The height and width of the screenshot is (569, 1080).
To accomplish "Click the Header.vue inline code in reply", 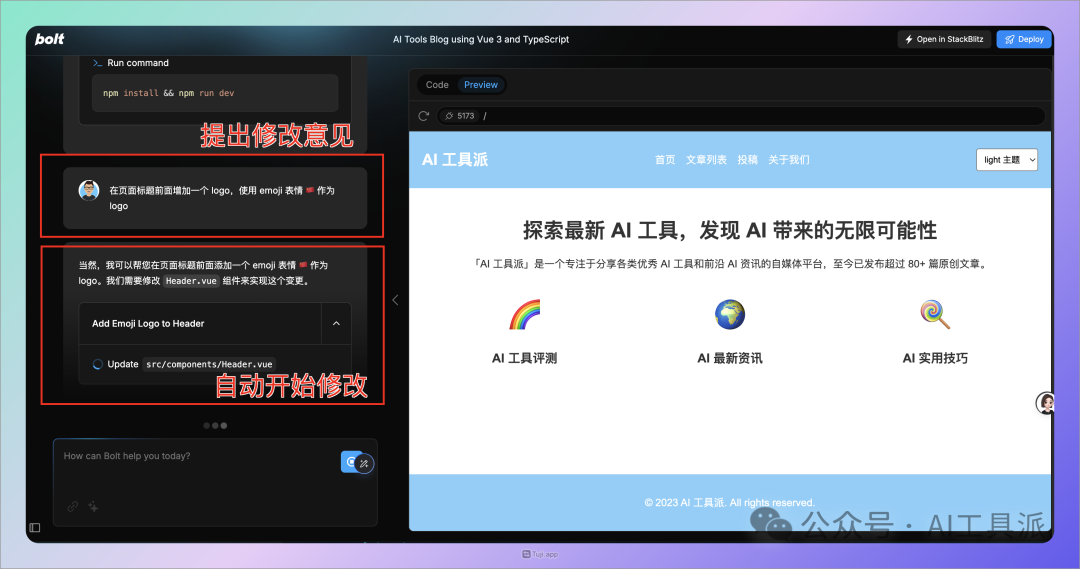I will point(191,281).
